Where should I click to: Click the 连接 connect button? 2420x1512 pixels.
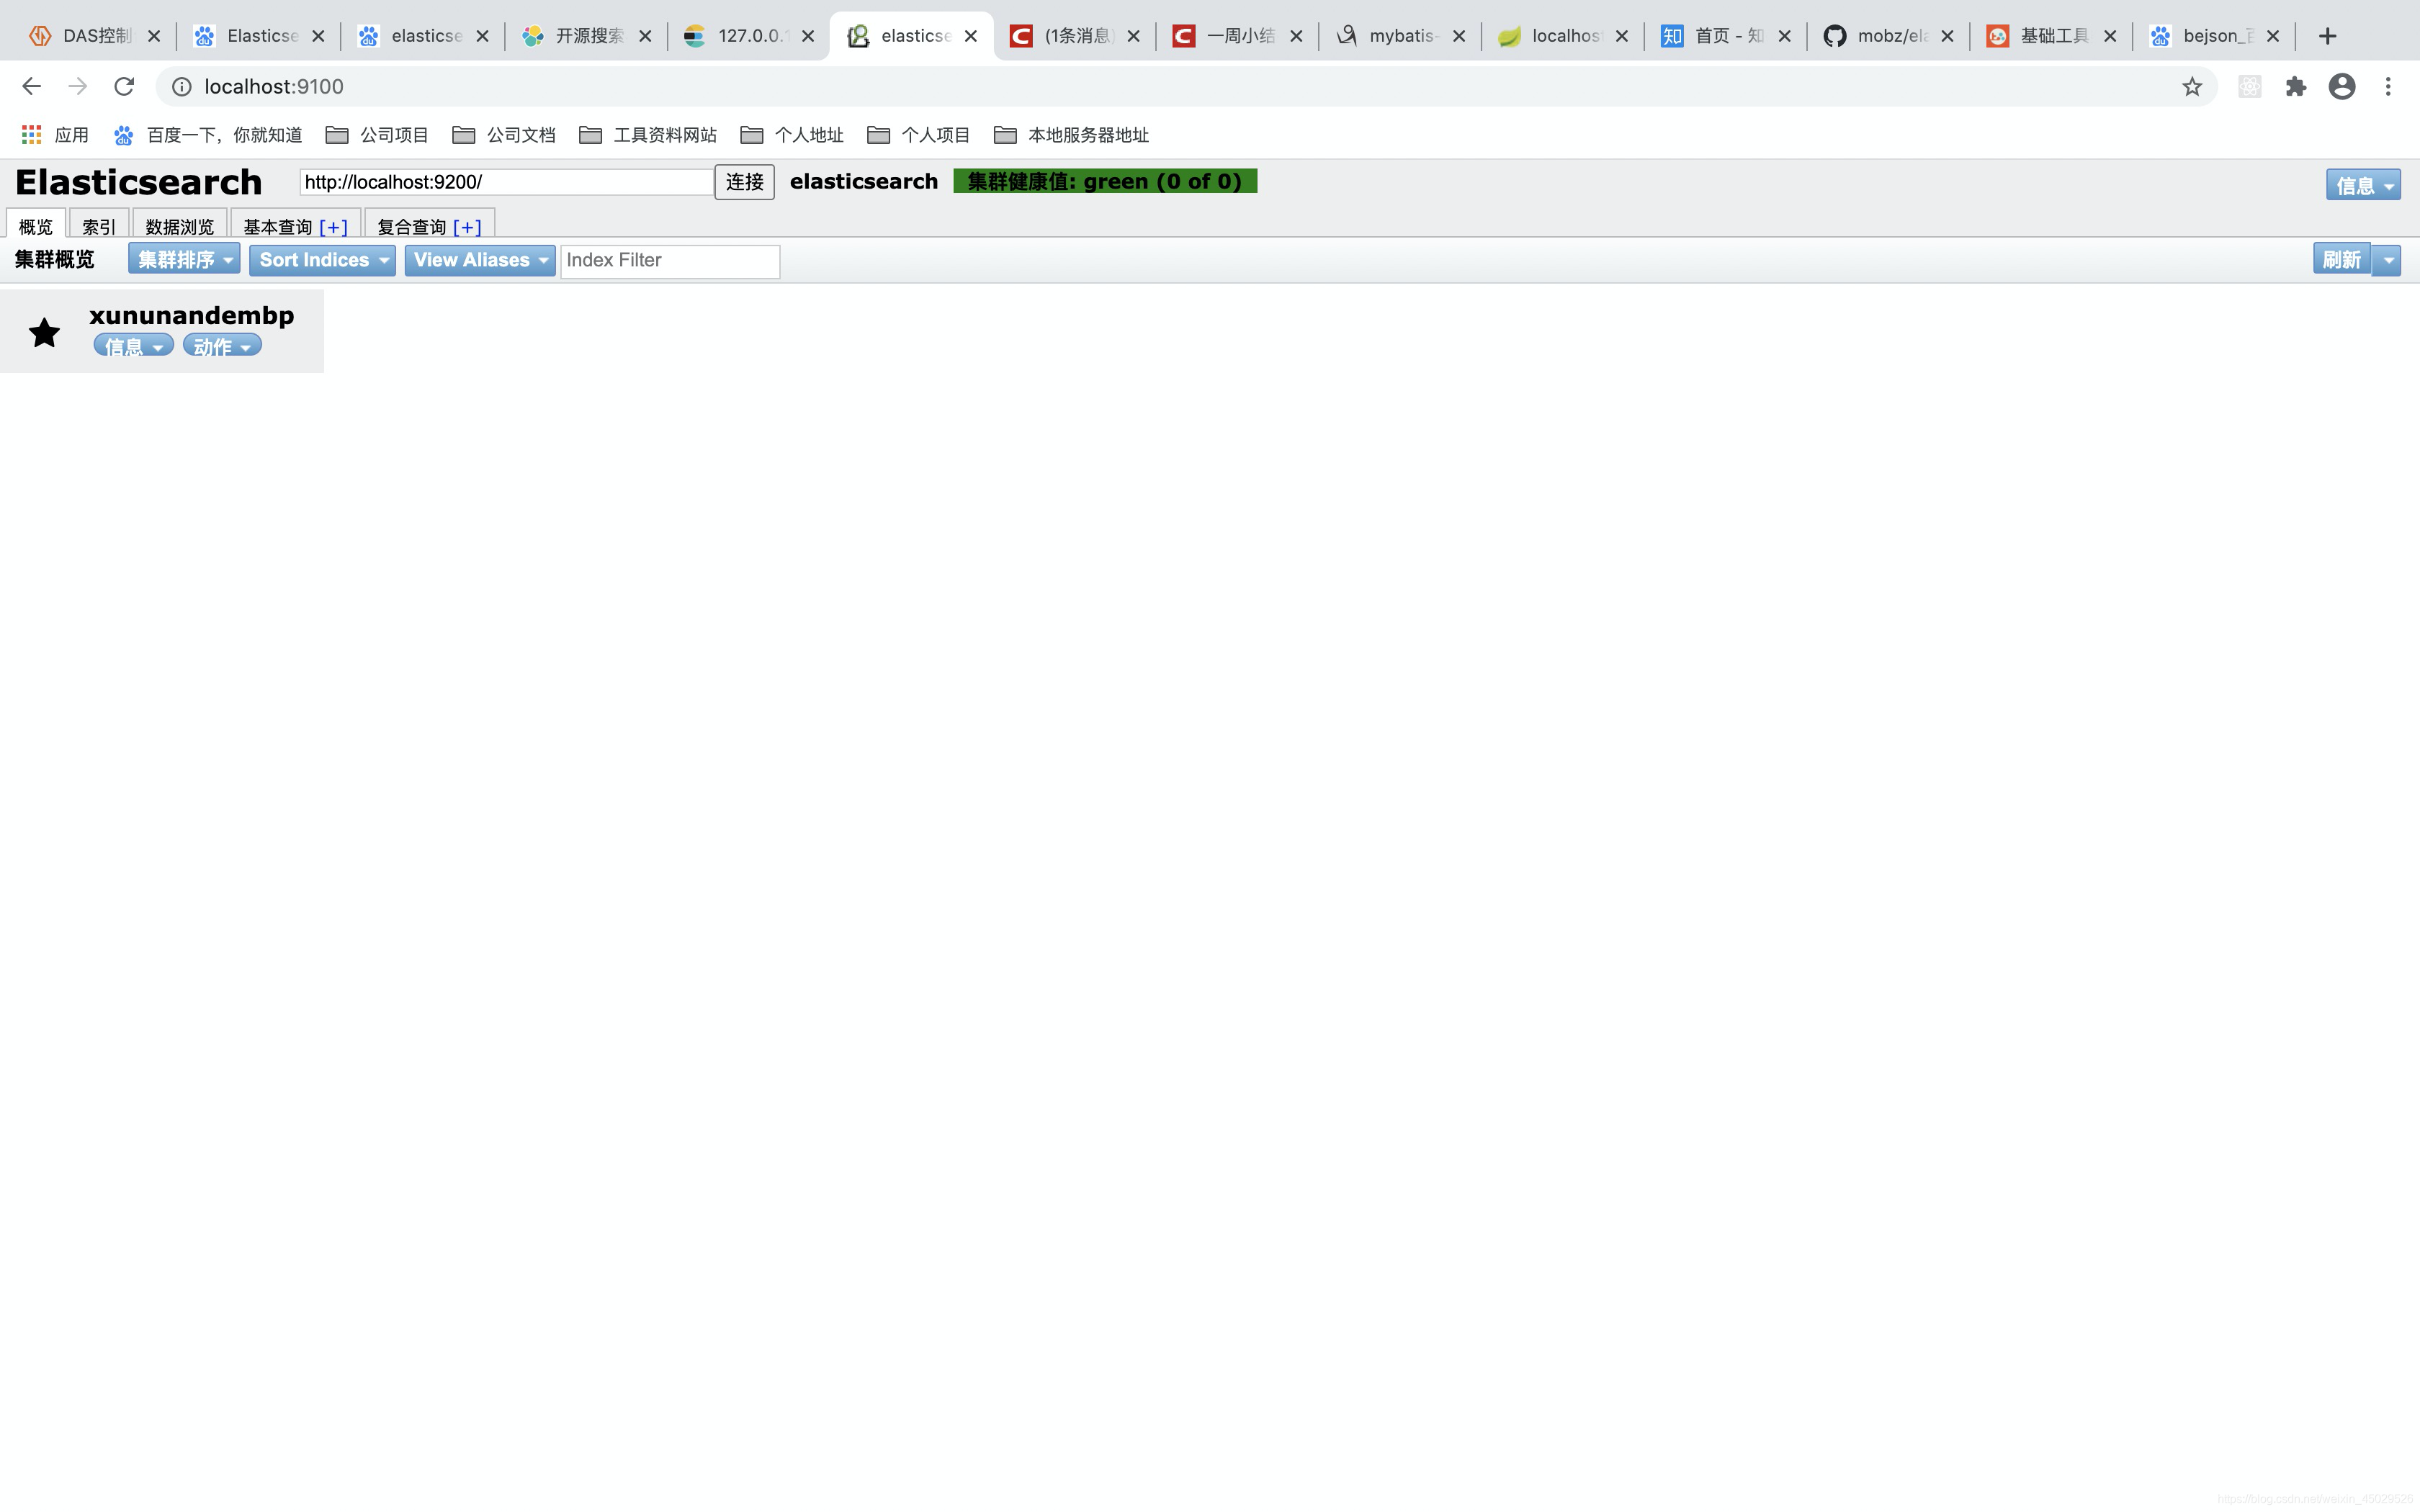744,182
